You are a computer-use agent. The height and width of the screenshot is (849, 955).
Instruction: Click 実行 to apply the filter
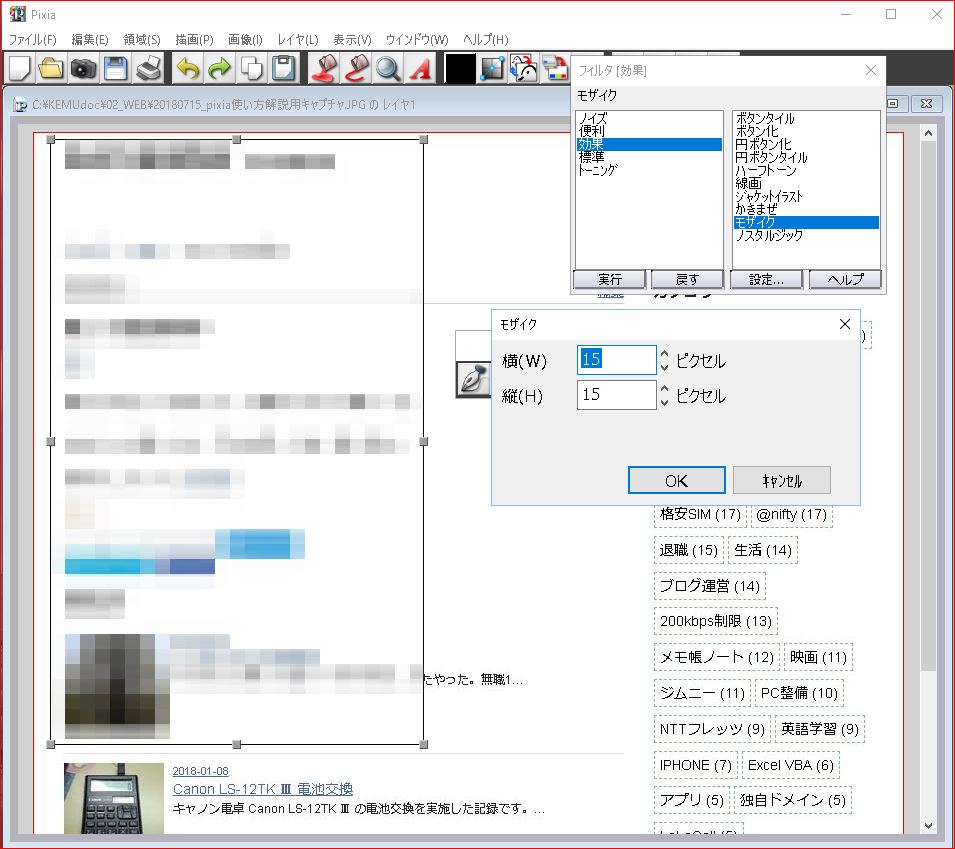[609, 279]
